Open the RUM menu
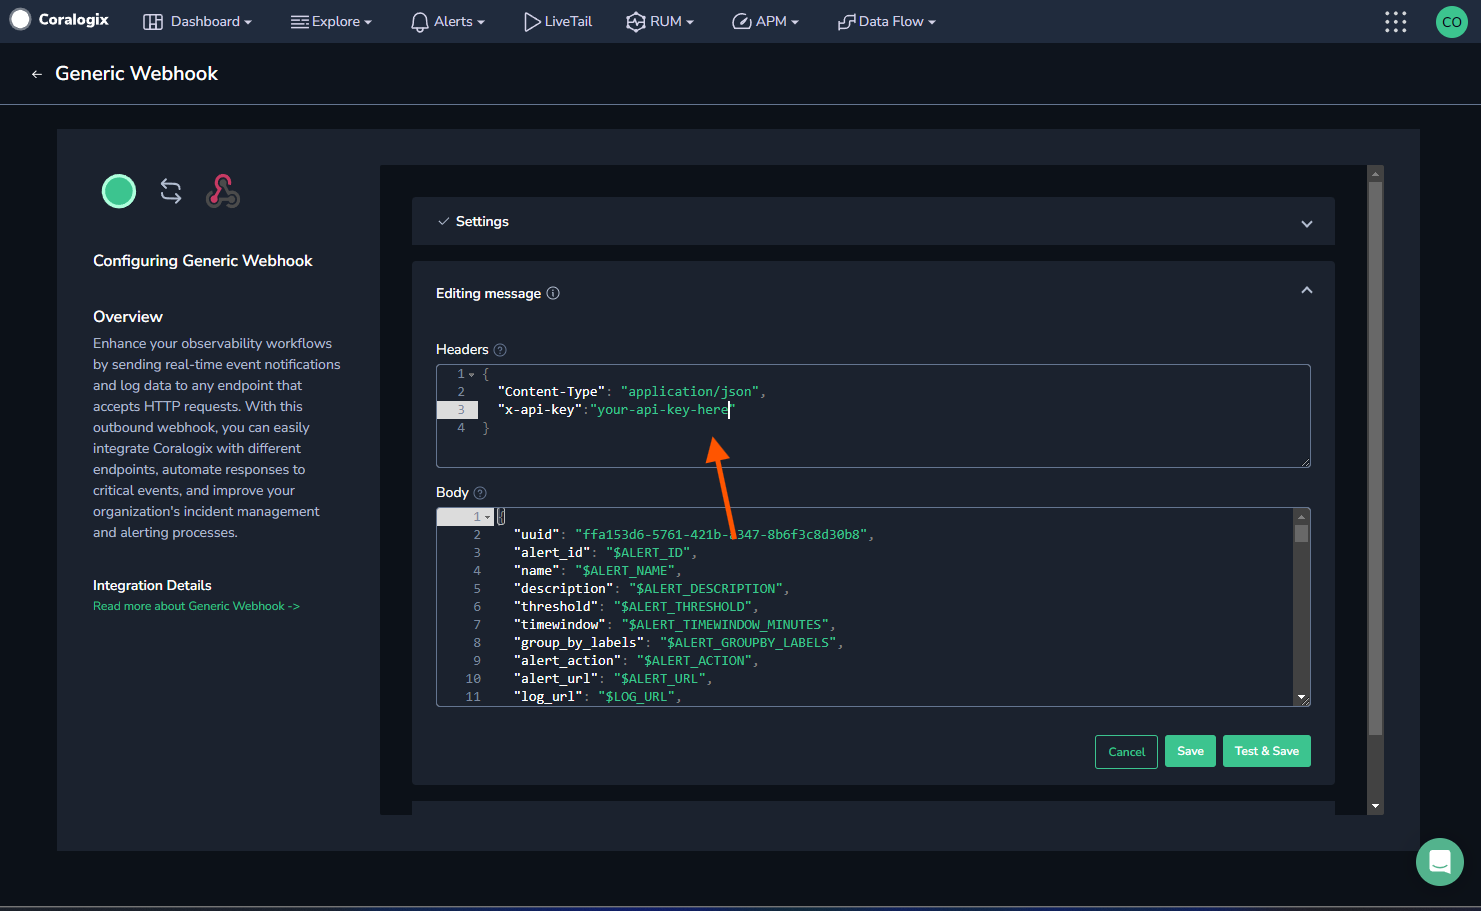The width and height of the screenshot is (1481, 911). coord(659,21)
